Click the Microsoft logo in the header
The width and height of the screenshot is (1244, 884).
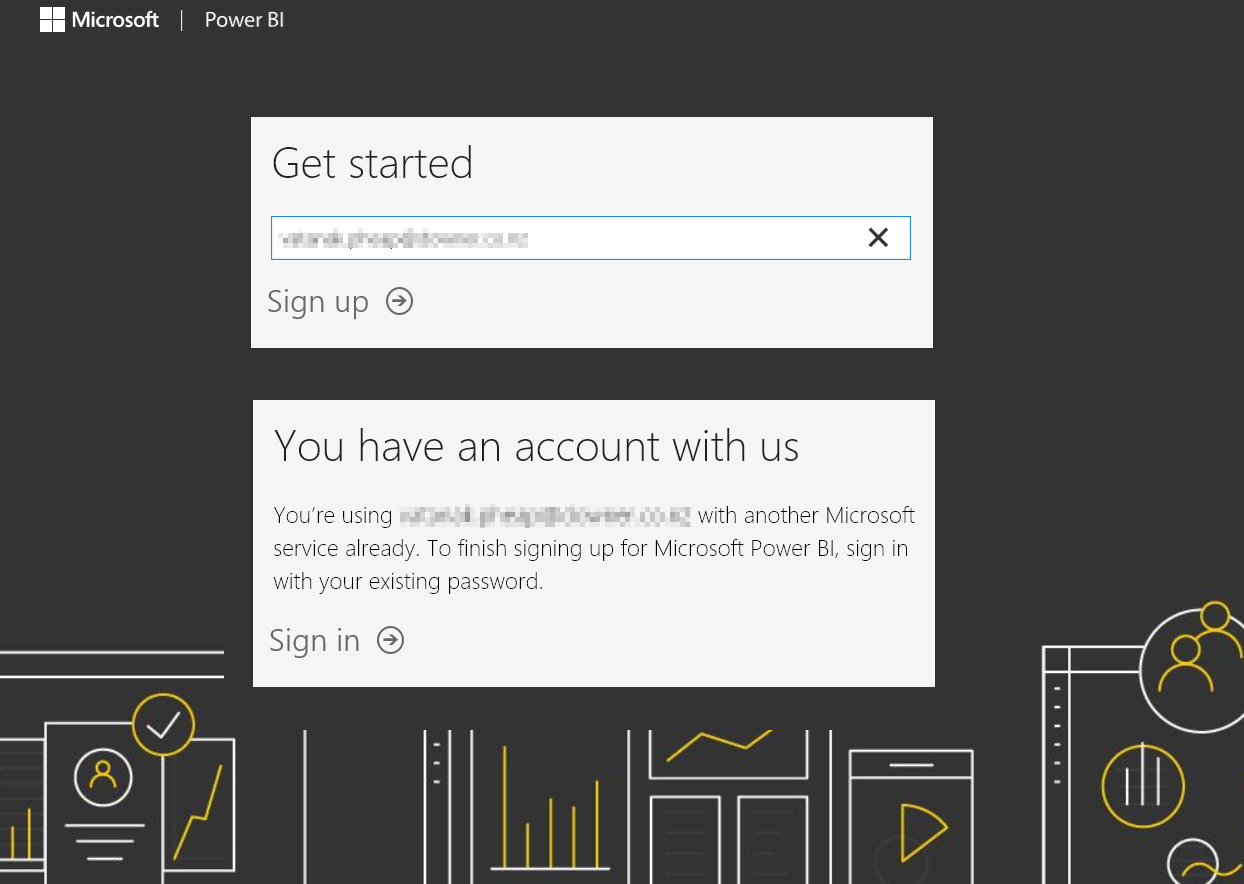(x=99, y=19)
